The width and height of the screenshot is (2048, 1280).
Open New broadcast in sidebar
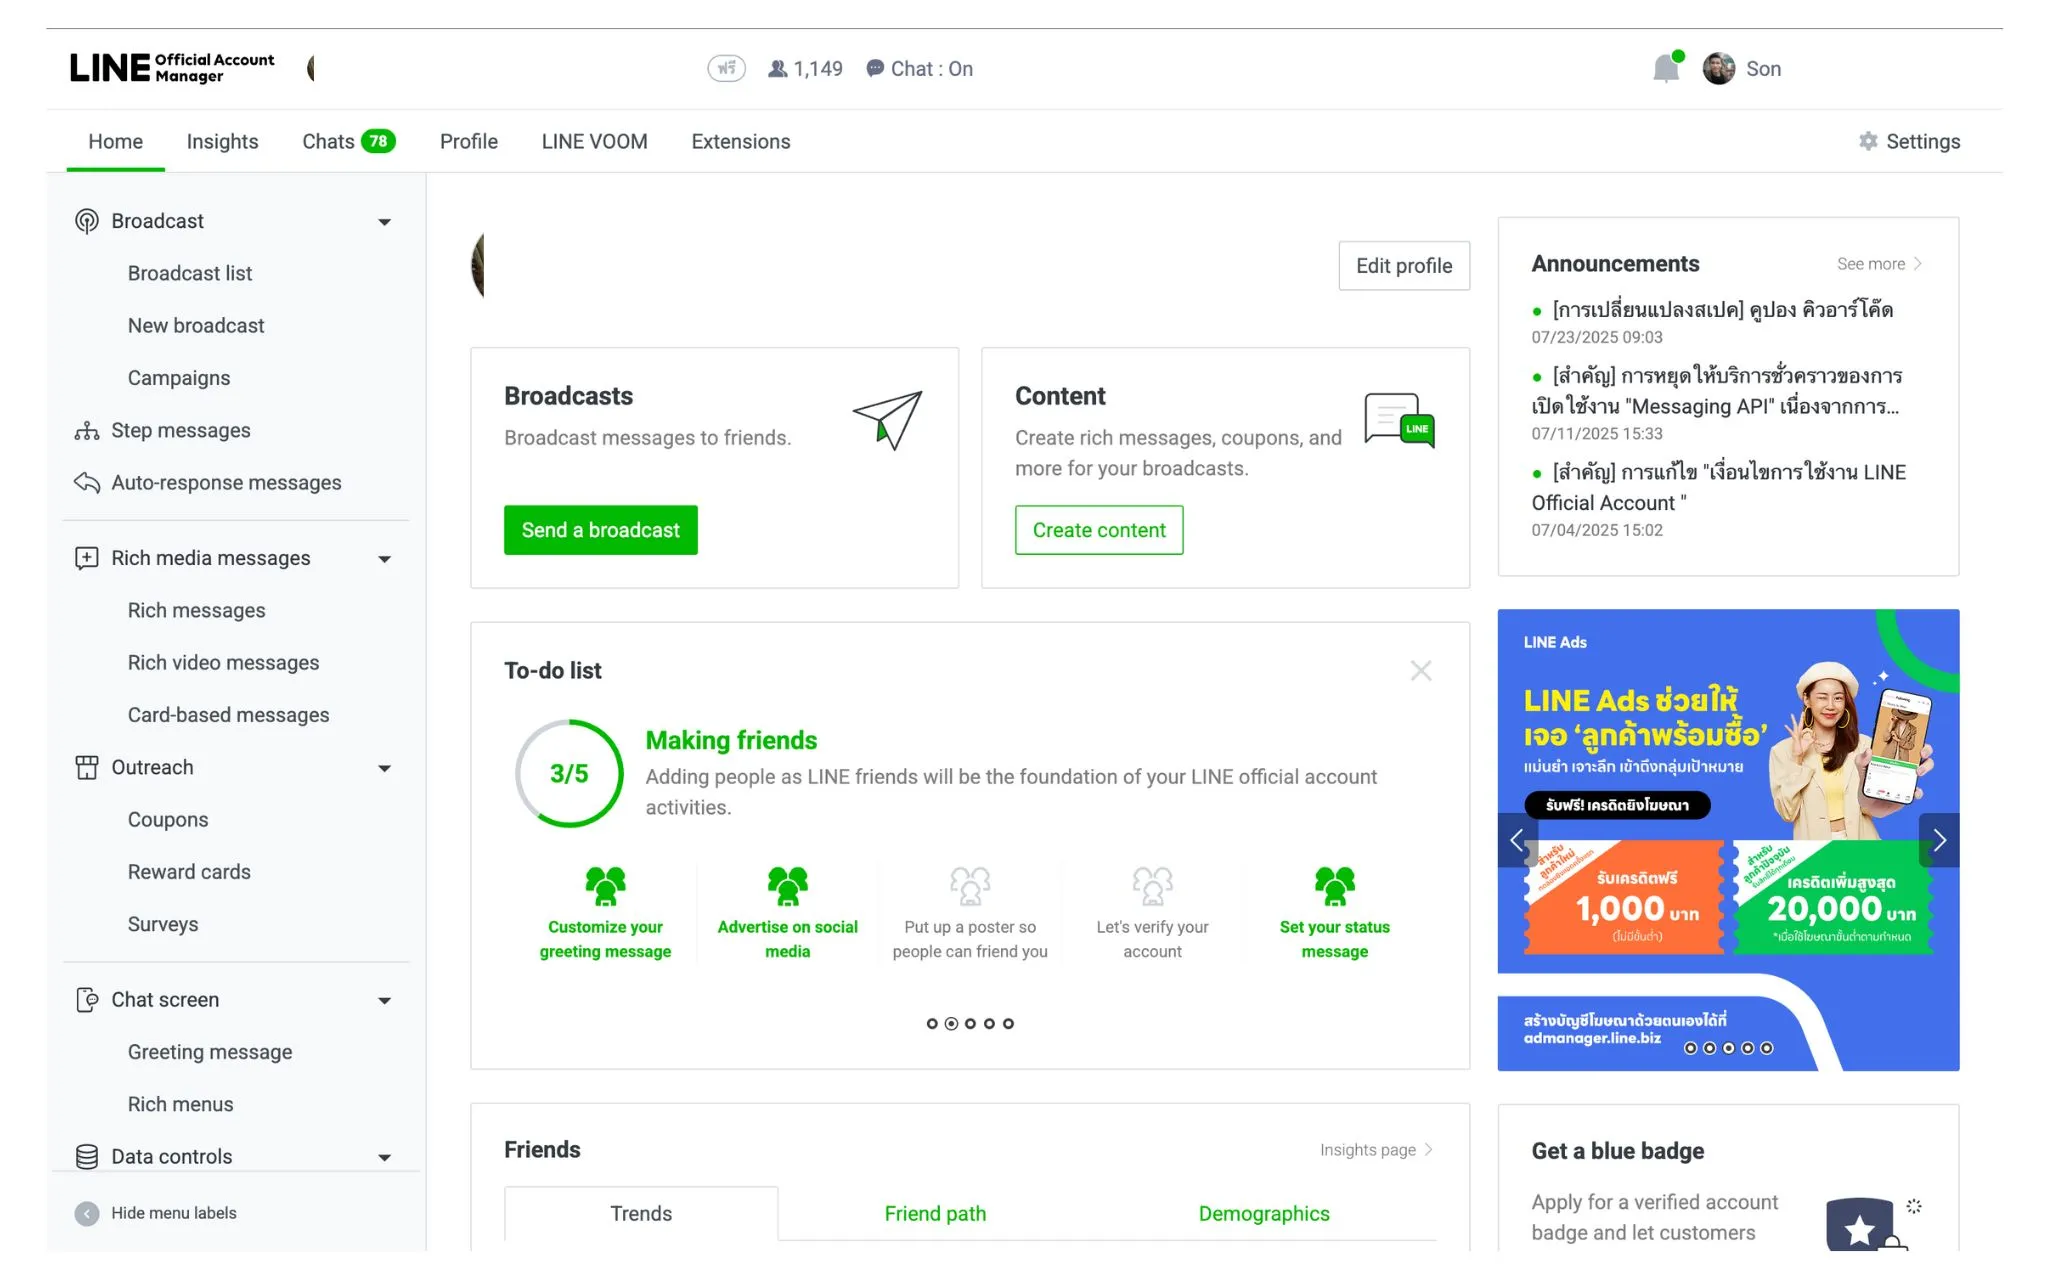[196, 325]
